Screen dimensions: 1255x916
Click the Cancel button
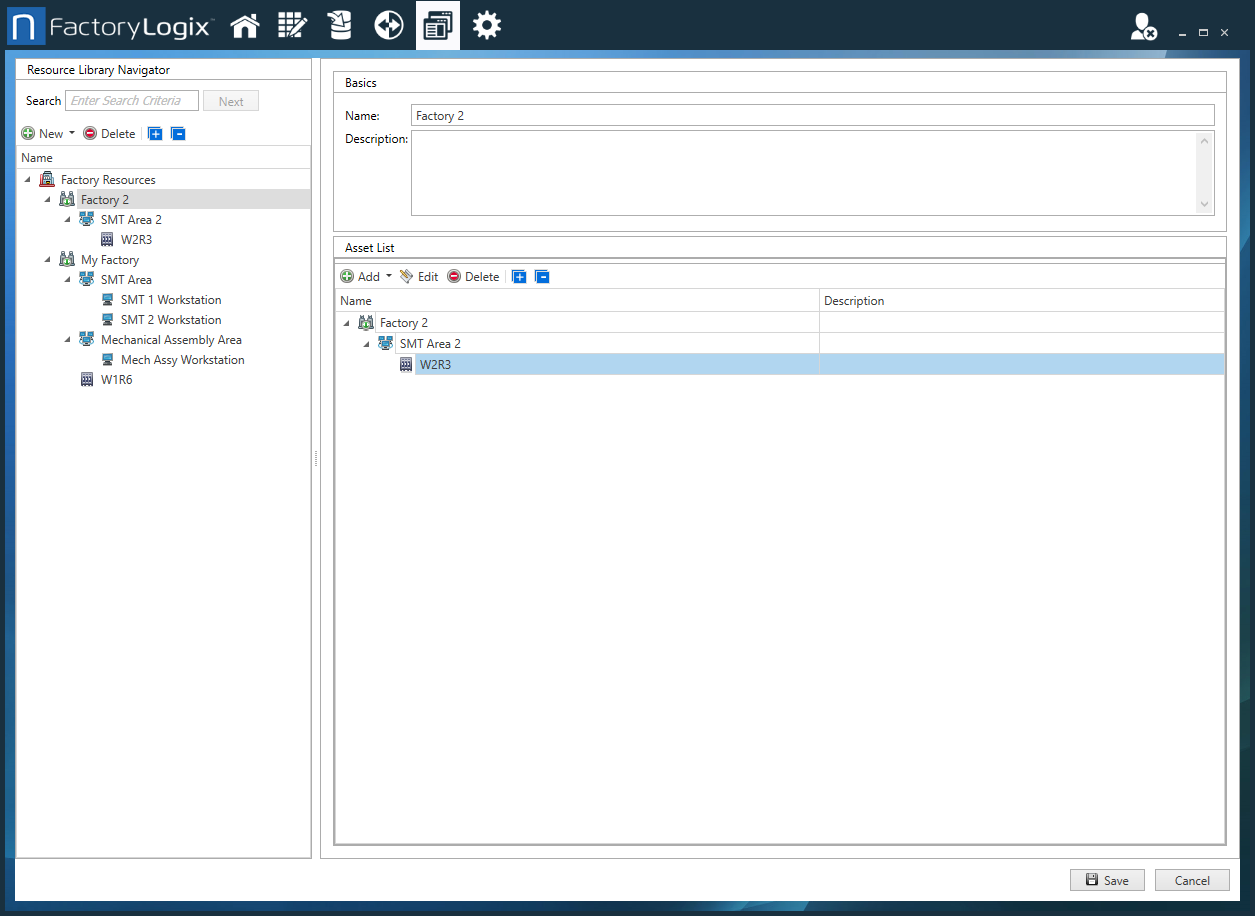(1191, 880)
